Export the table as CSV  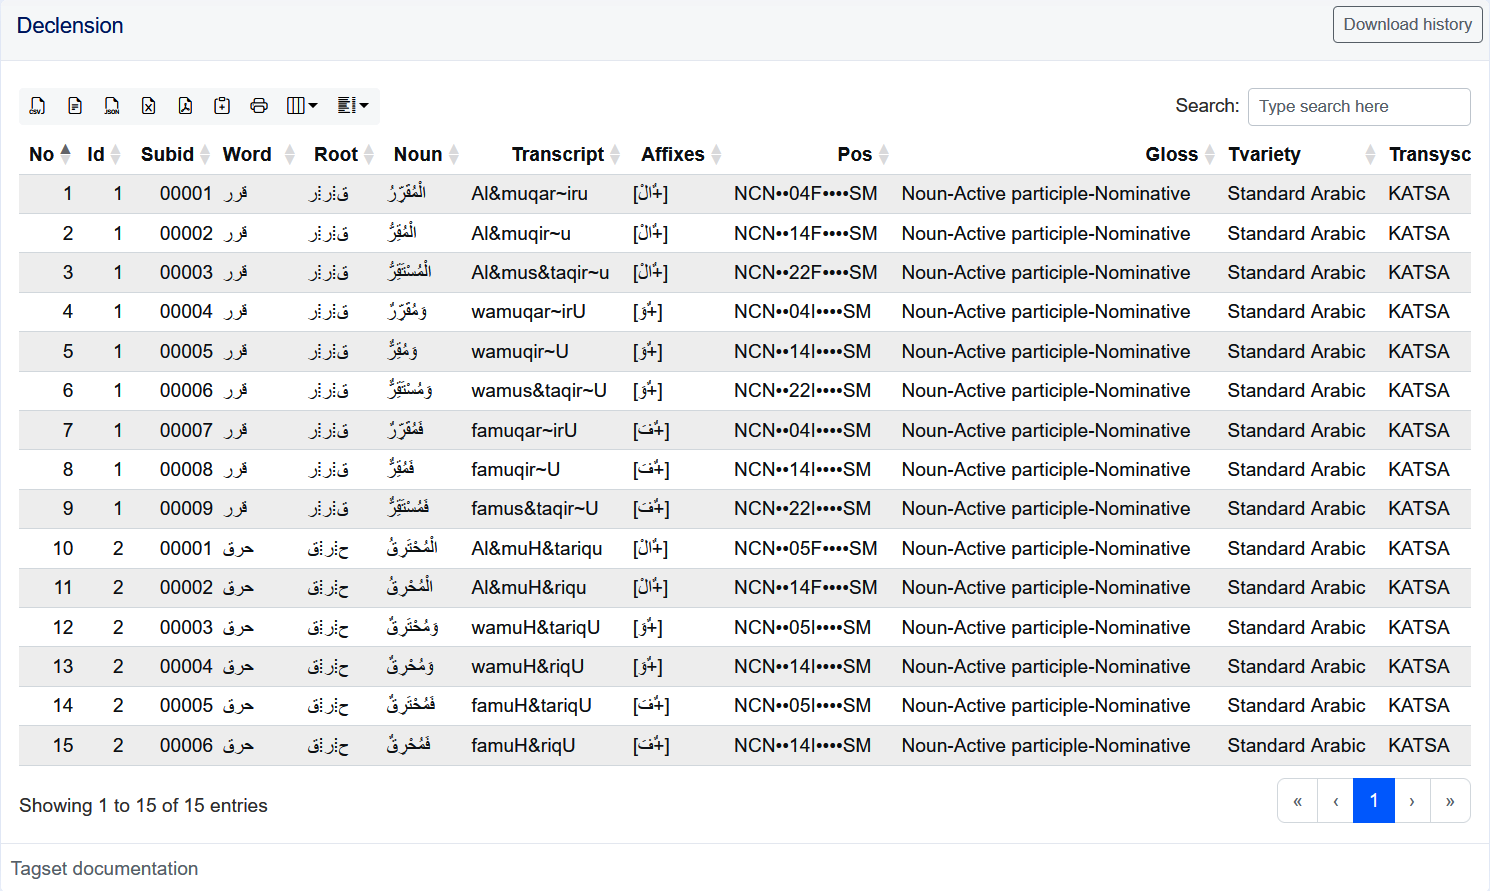click(x=38, y=106)
